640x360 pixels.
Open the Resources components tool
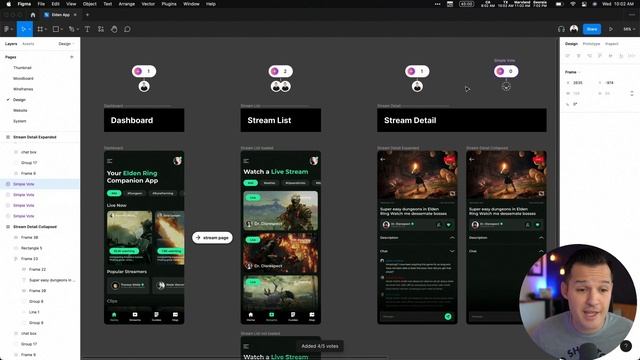click(x=100, y=29)
